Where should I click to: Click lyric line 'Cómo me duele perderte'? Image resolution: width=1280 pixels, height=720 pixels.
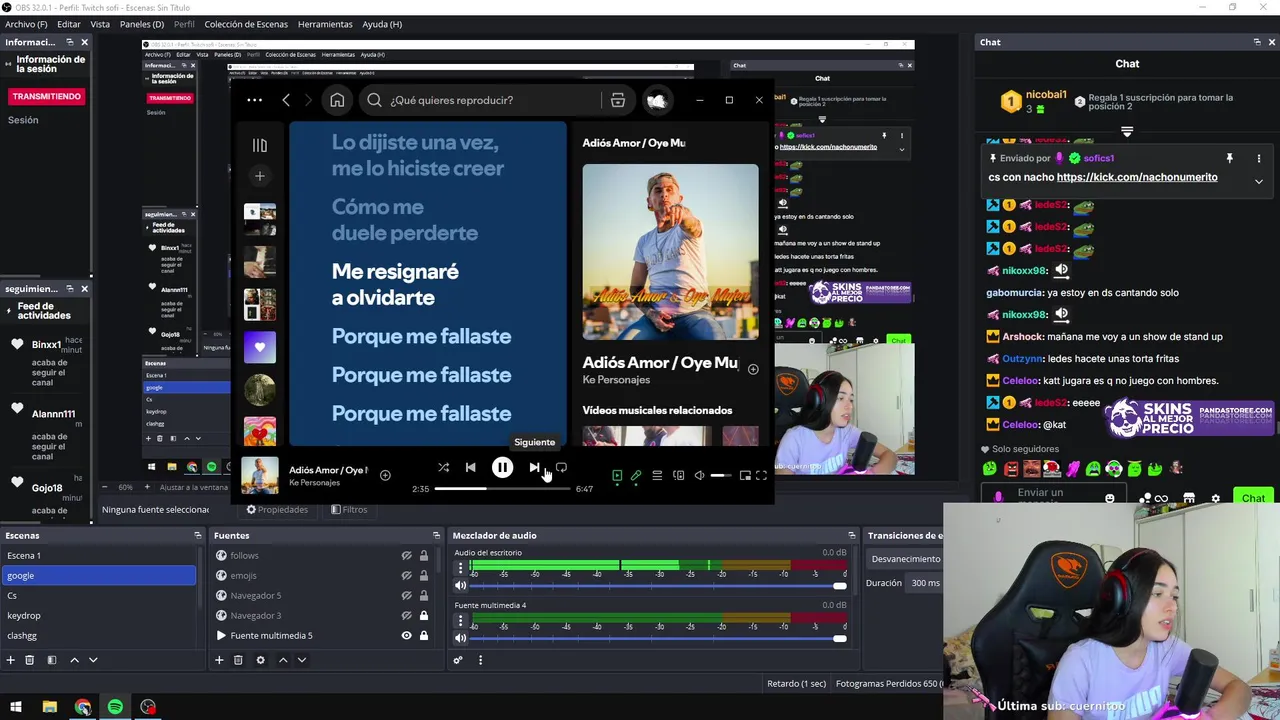click(405, 220)
